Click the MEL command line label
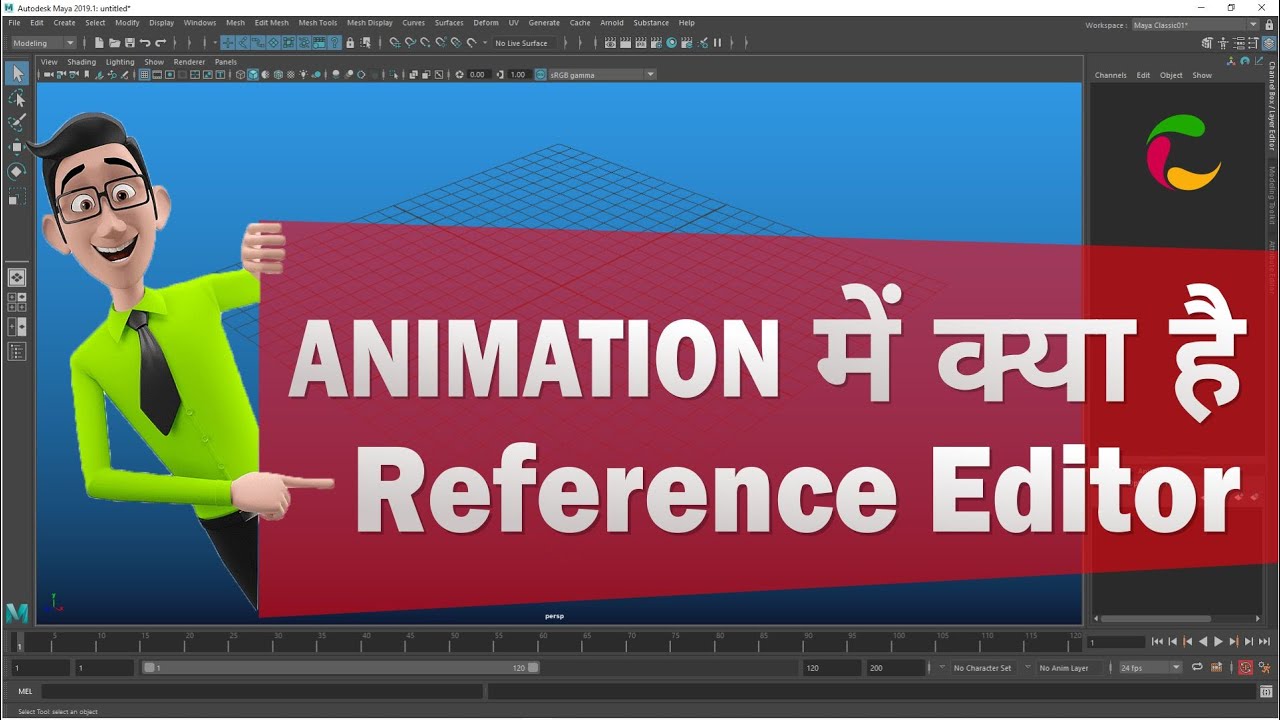 (25, 691)
